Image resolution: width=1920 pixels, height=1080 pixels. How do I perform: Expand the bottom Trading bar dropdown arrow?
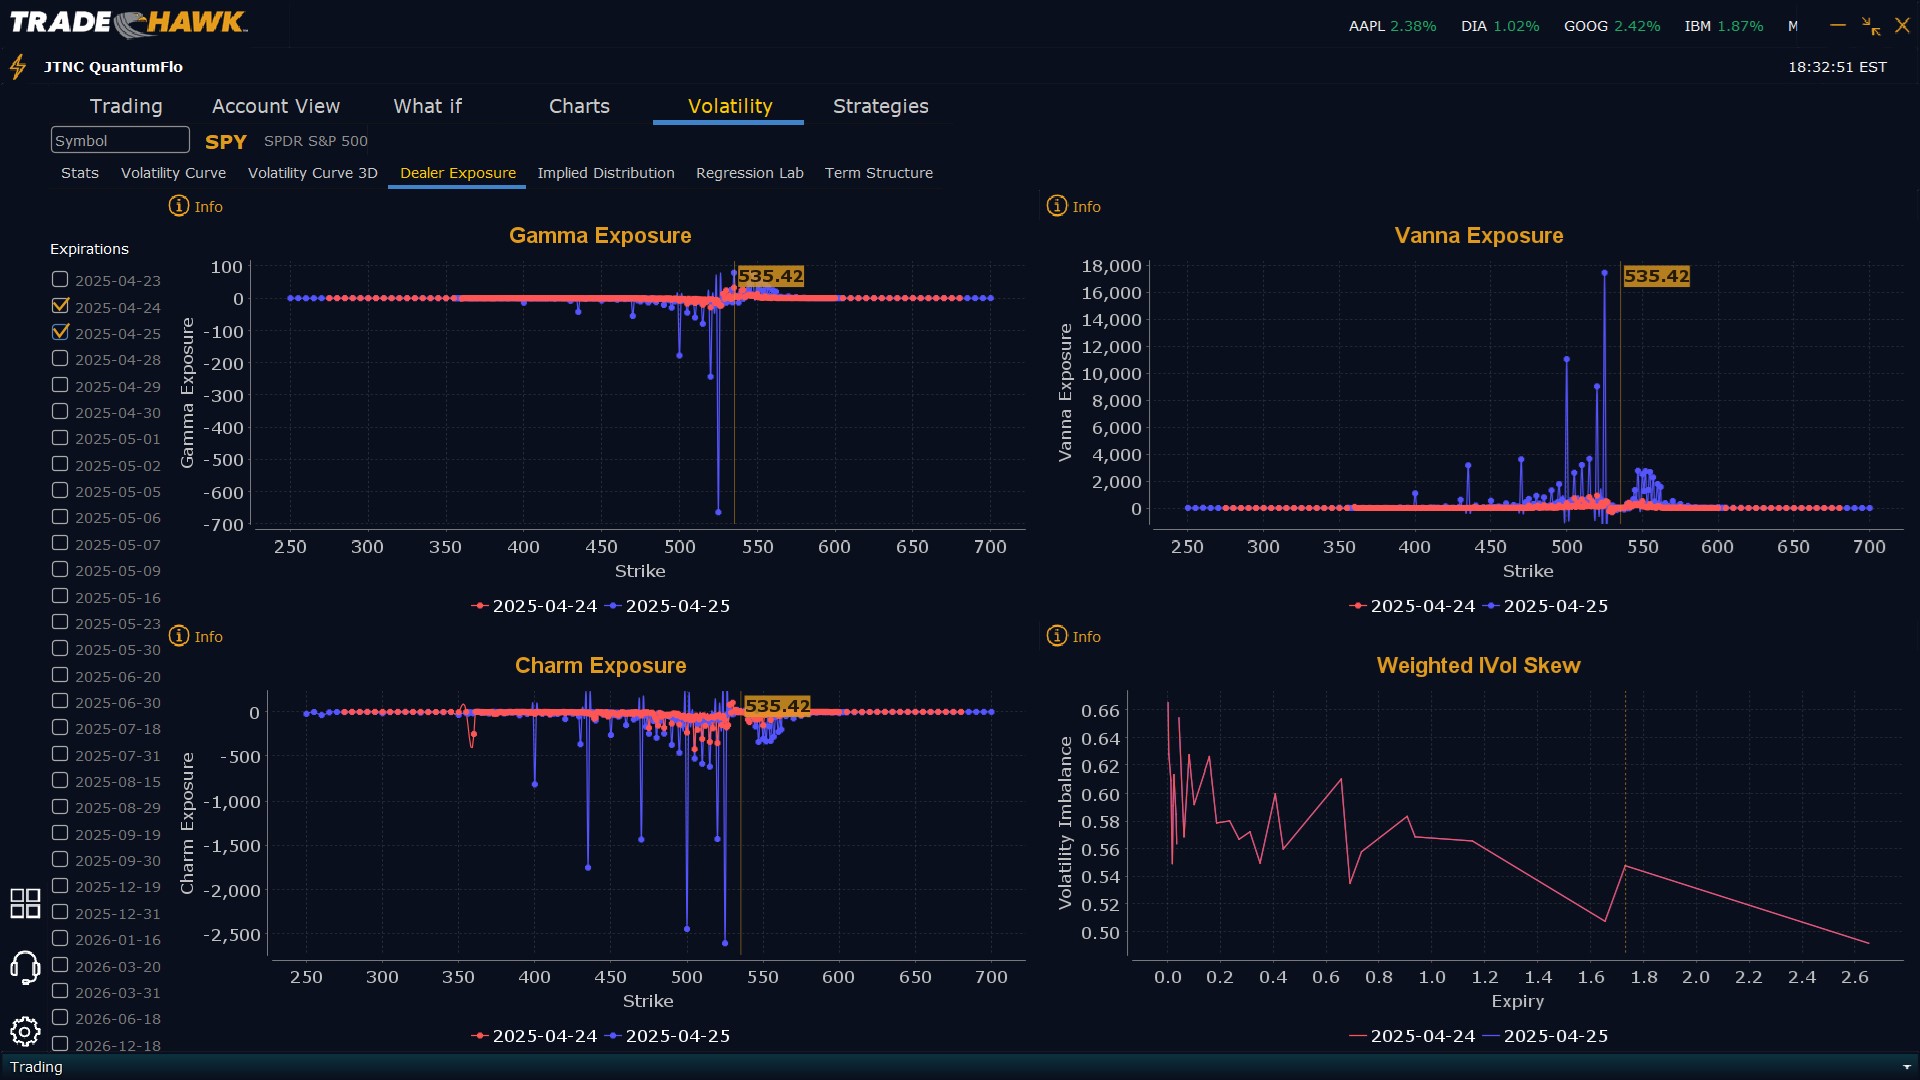[1906, 1067]
